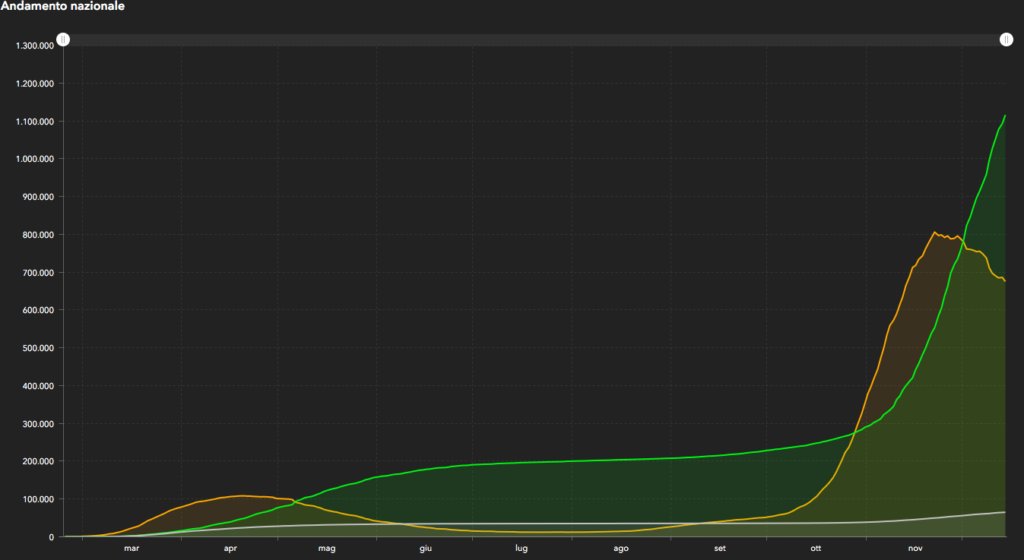Click the right end of the white line
This screenshot has height=560, width=1024.
pyautogui.click(x=1004, y=512)
